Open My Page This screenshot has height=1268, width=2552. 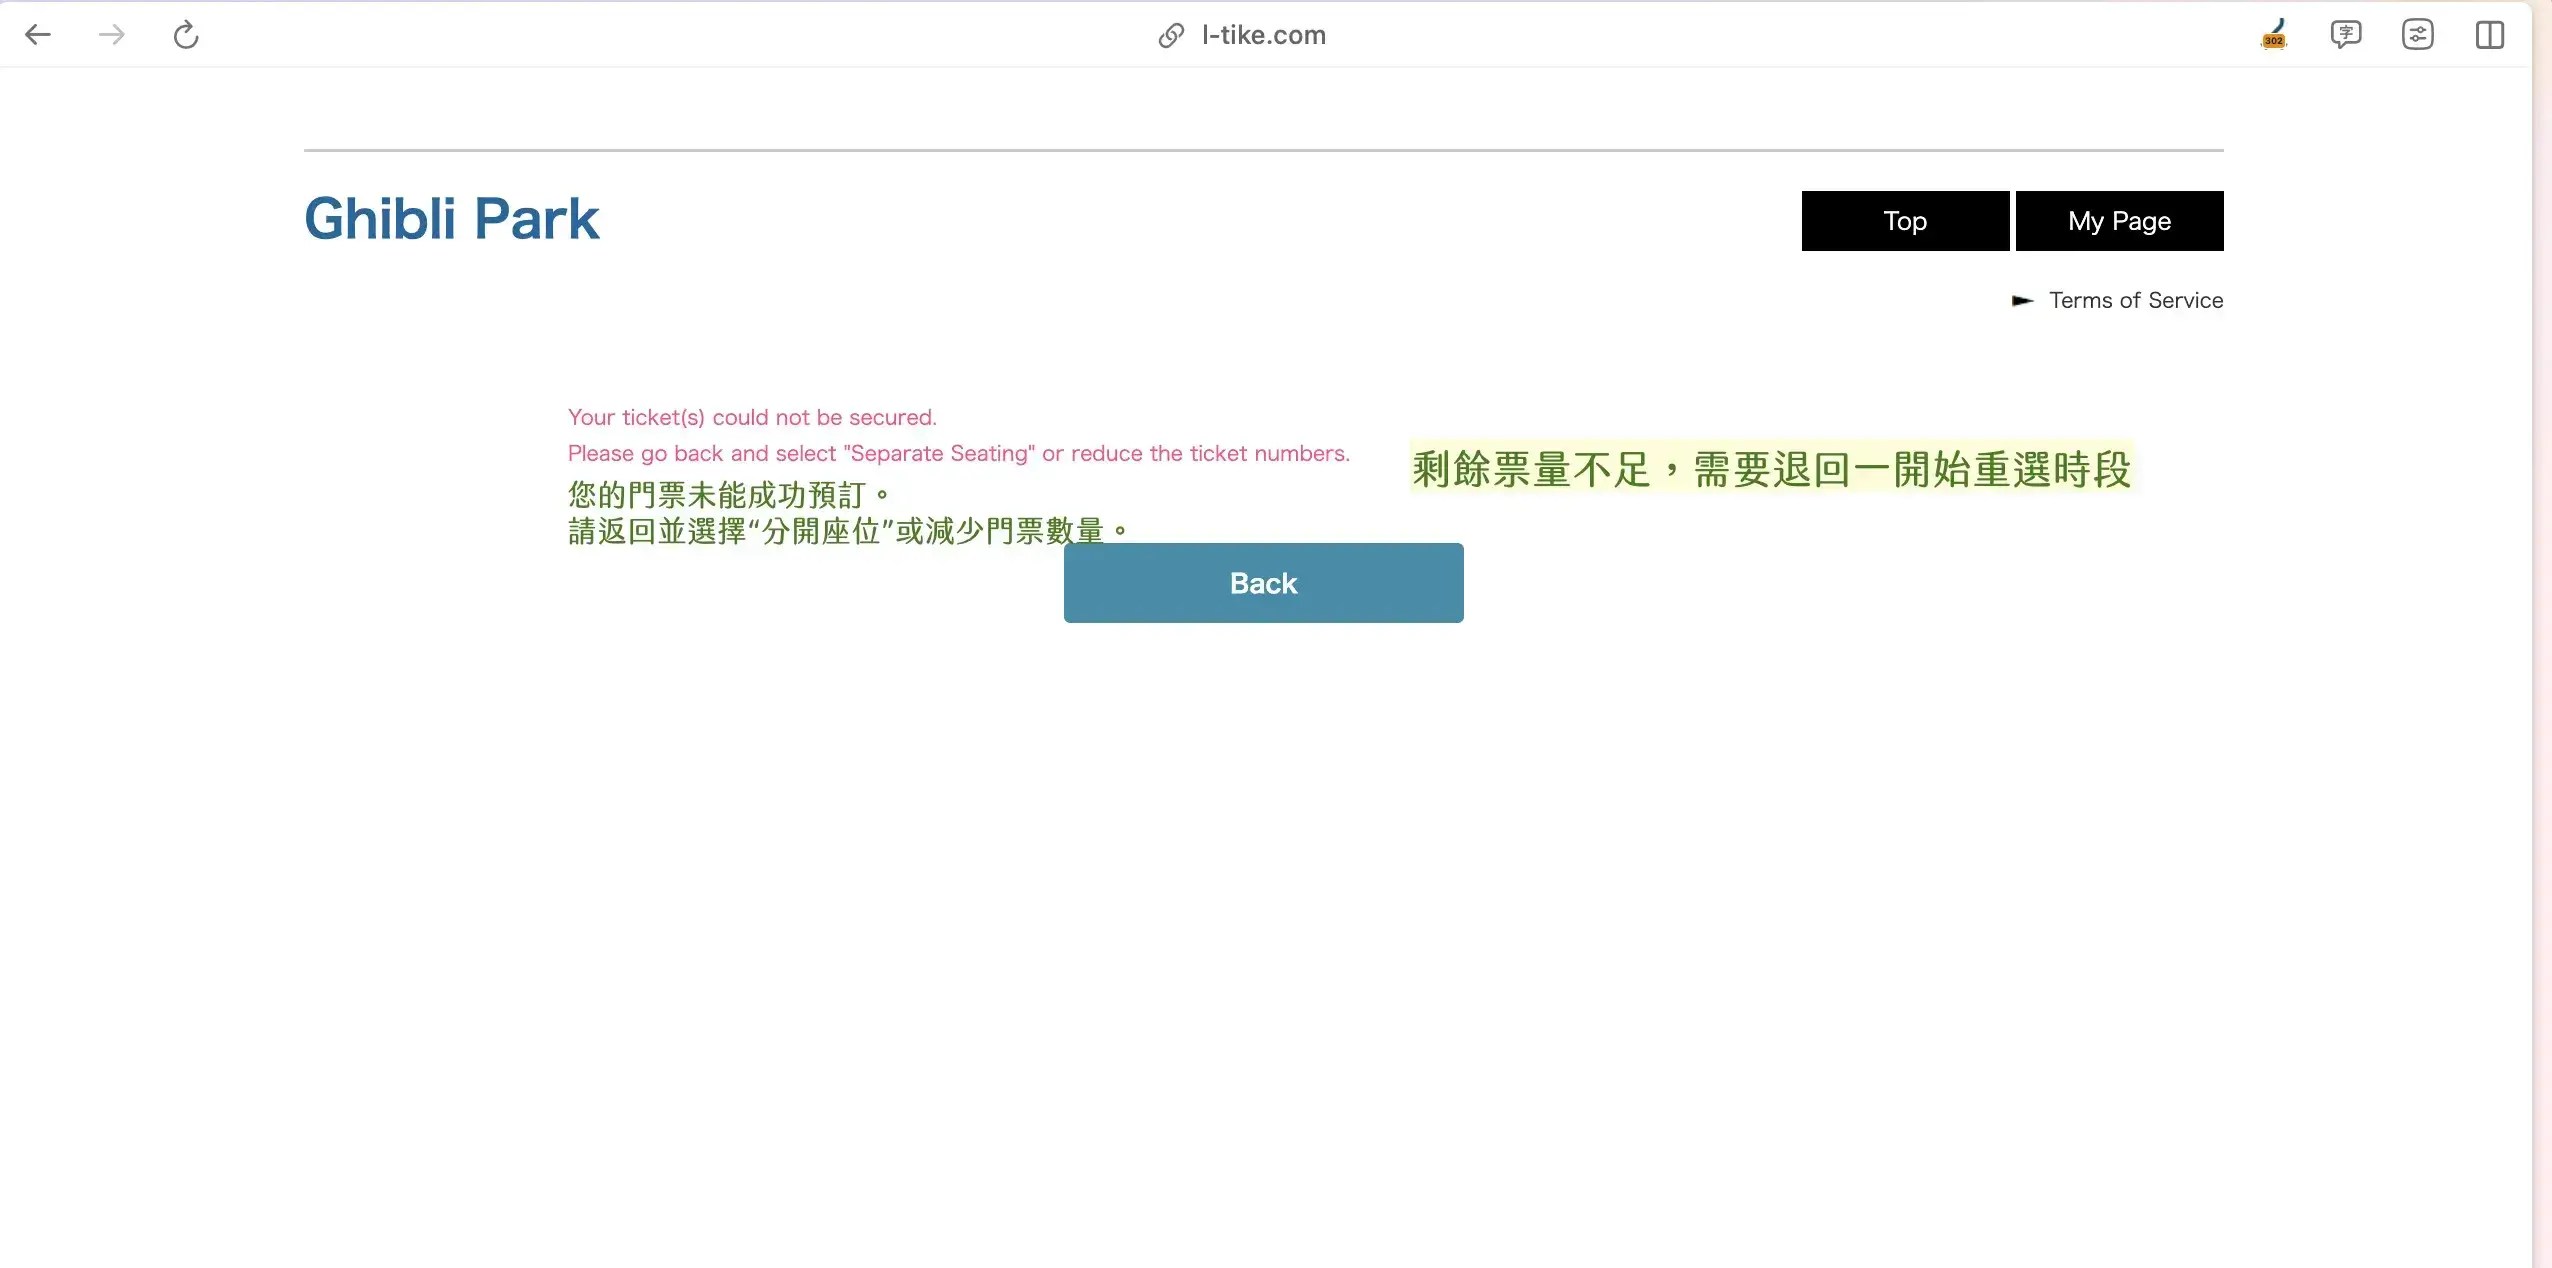(x=2119, y=220)
